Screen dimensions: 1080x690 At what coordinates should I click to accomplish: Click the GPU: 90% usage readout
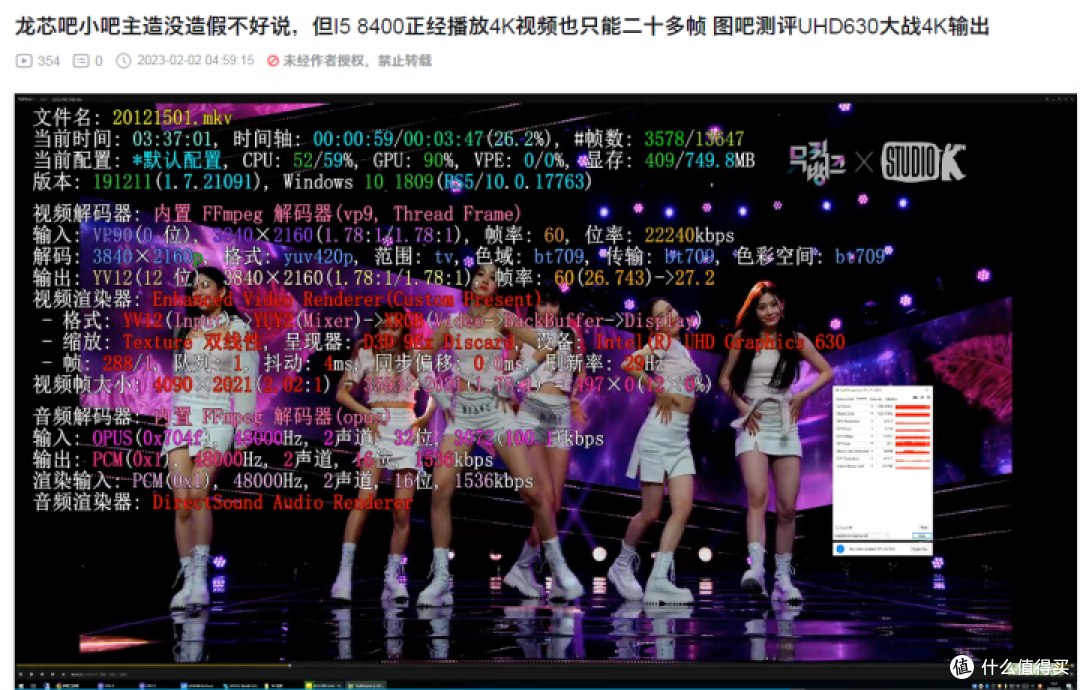point(413,160)
